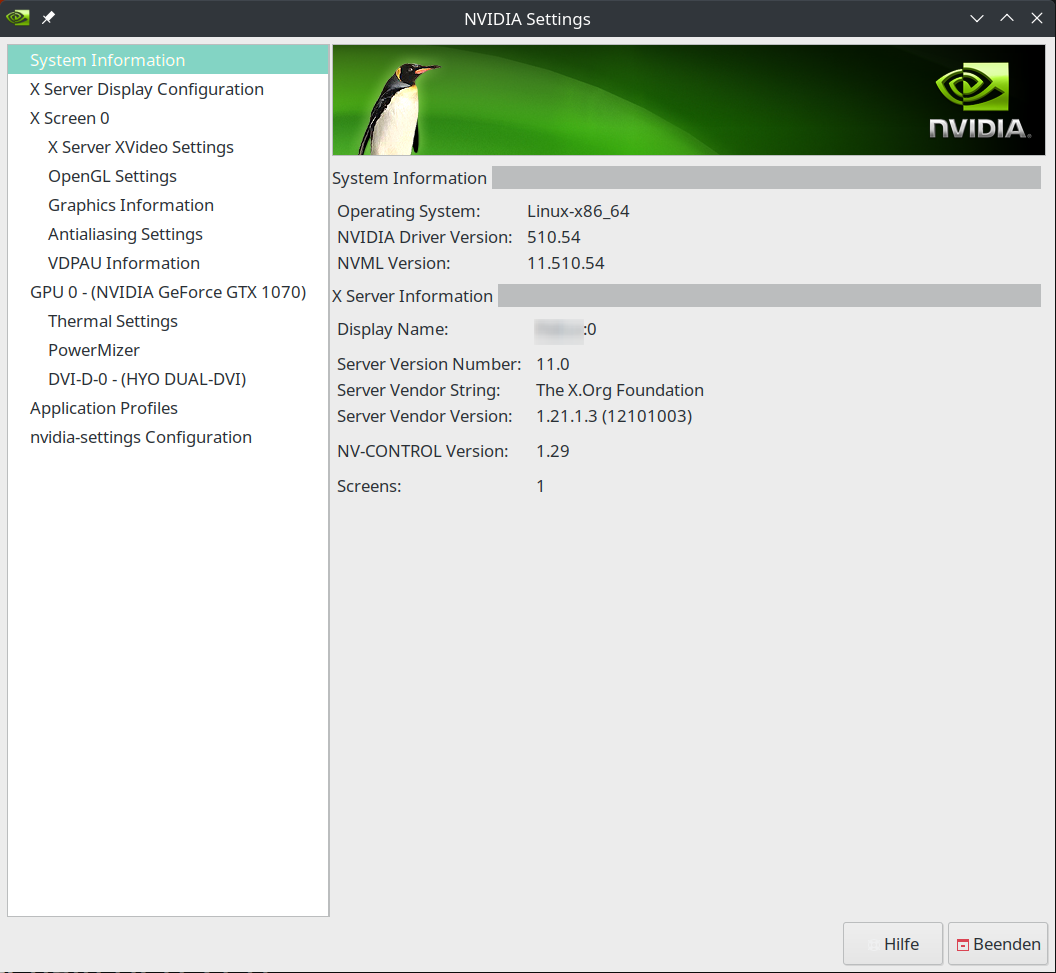Viewport: 1056px width, 973px height.
Task: Click the NVIDIA logo in the green banner
Action: pyautogui.click(x=985, y=100)
